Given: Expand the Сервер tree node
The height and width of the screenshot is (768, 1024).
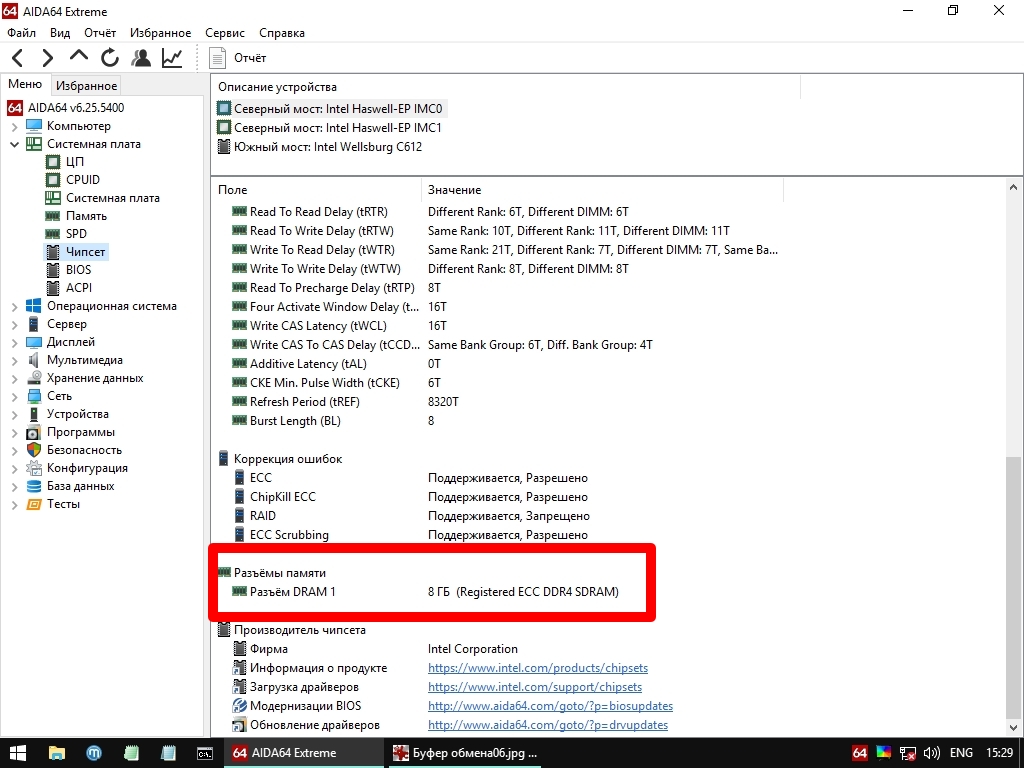Looking at the screenshot, I should click(x=14, y=325).
